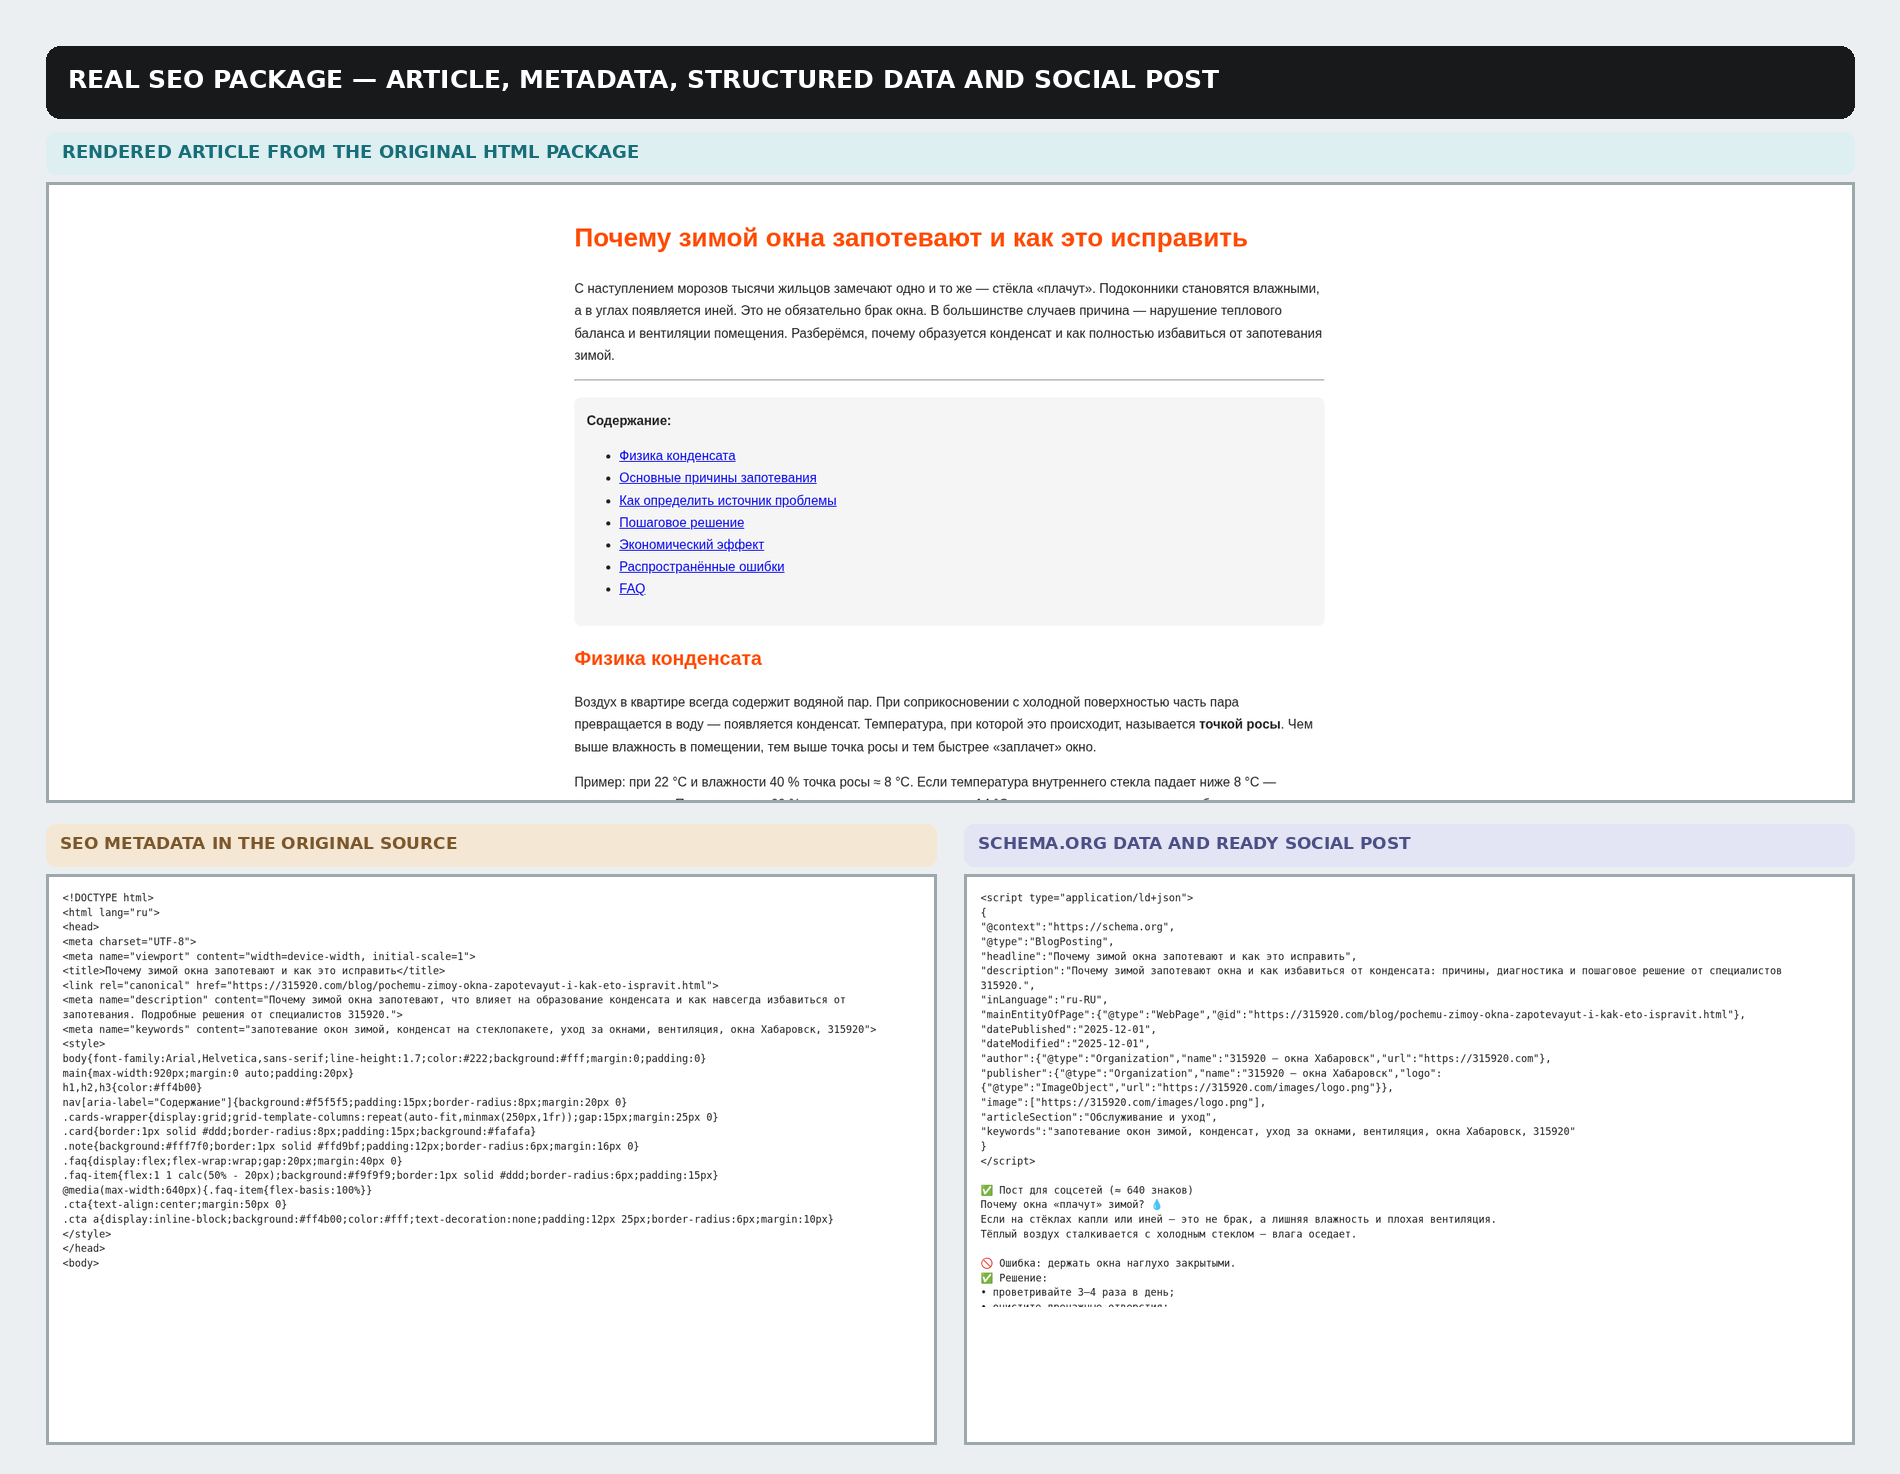The width and height of the screenshot is (1900, 1474).
Task: Click the '"dateModified":"2025-12-01"' line
Action: 1066,1044
